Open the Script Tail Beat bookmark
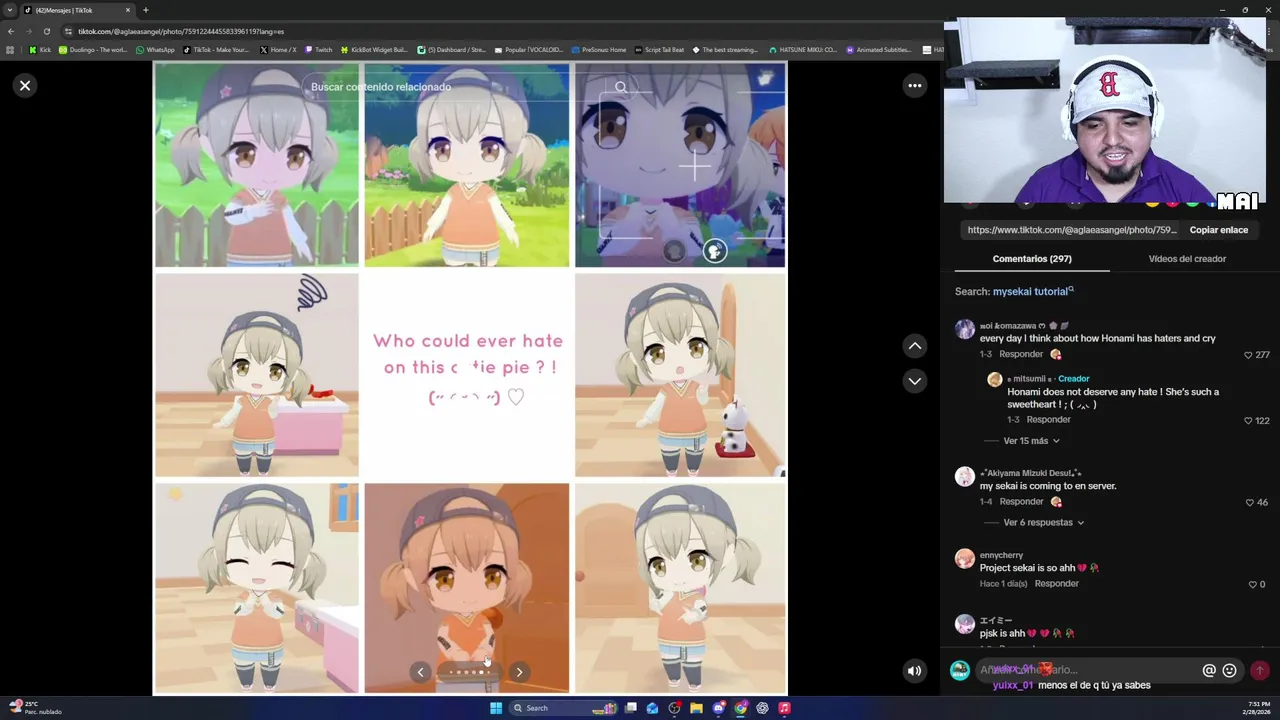 tap(659, 50)
